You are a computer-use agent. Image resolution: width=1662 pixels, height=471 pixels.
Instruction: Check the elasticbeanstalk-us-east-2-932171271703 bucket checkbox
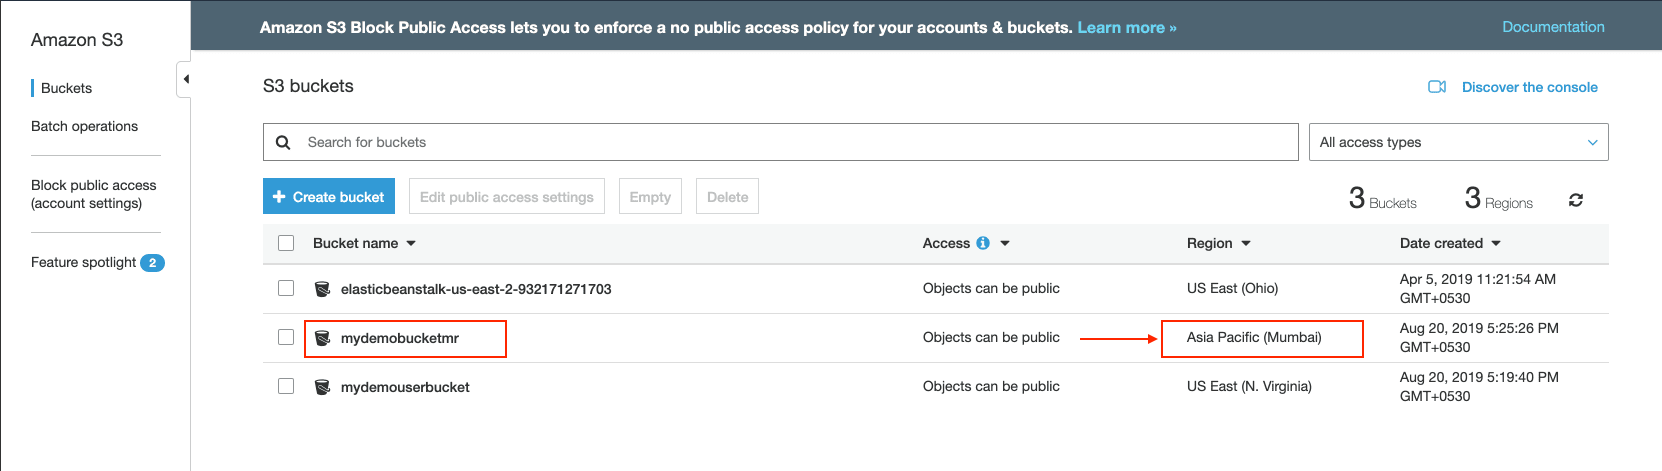coord(286,288)
